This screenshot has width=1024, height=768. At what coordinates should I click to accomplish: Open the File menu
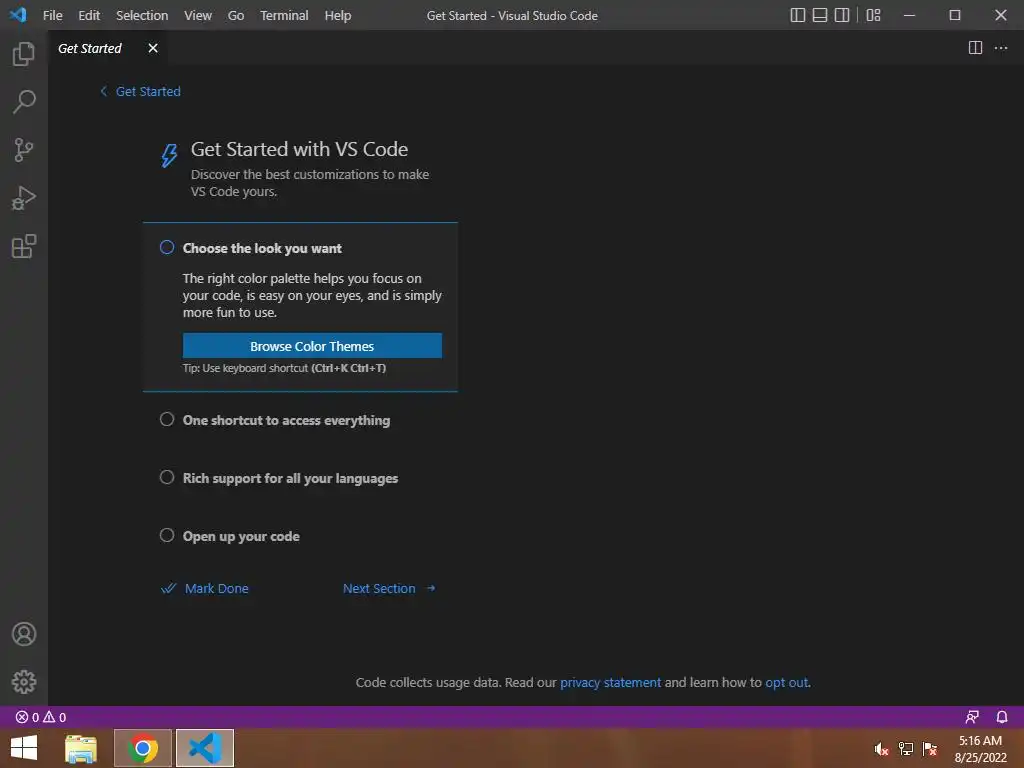pos(52,15)
